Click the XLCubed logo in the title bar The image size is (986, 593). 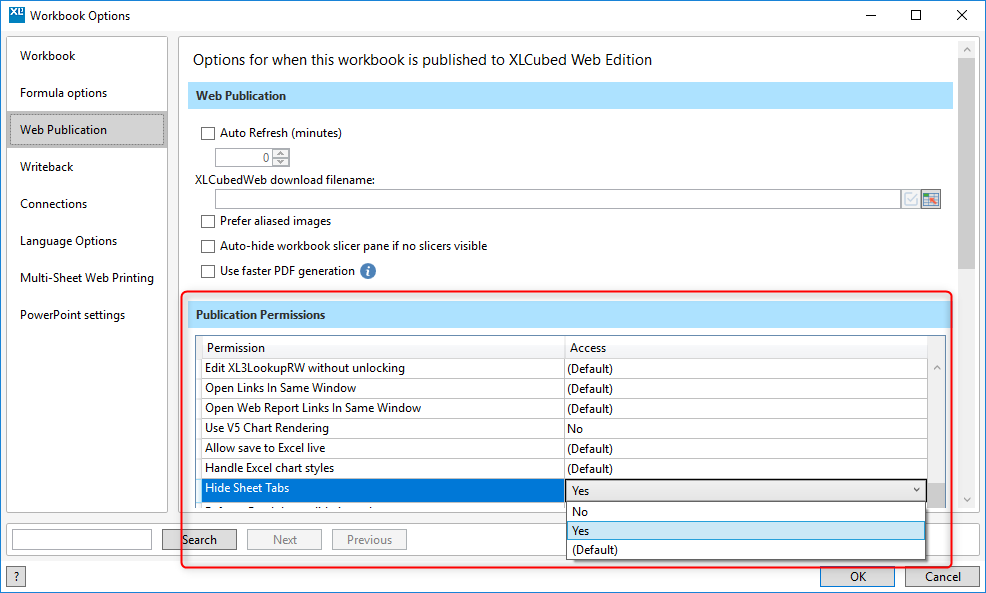(x=17, y=15)
